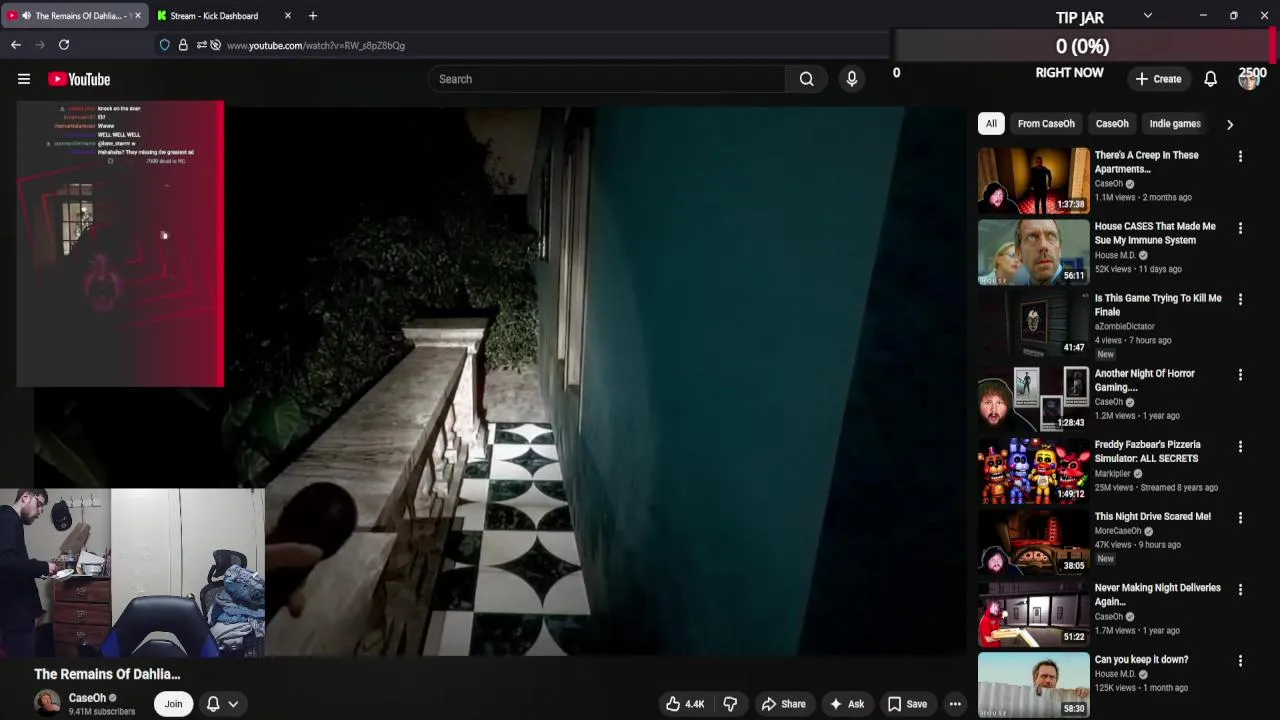Viewport: 1280px width, 720px height.
Task: Open options for Never Making Night Deliveries
Action: point(1240,589)
